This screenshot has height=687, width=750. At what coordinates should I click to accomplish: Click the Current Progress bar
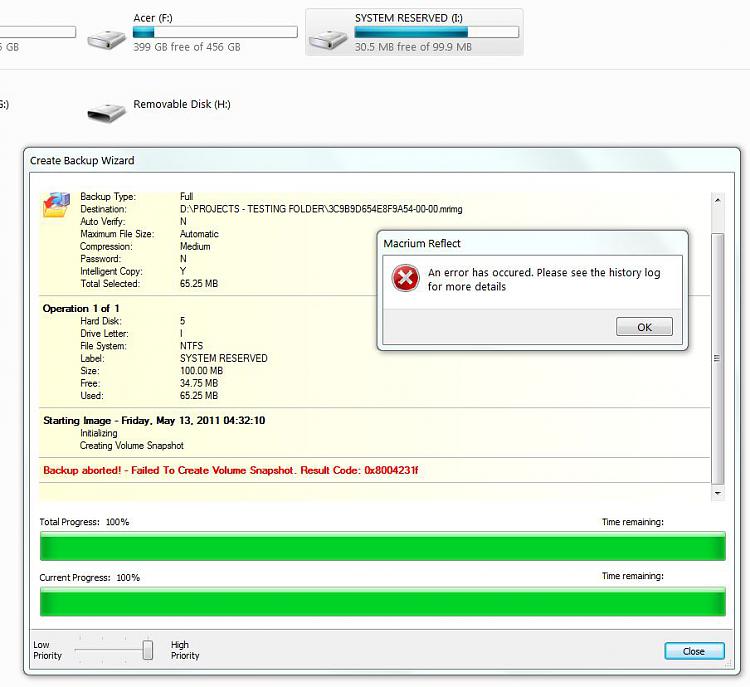pyautogui.click(x=383, y=601)
